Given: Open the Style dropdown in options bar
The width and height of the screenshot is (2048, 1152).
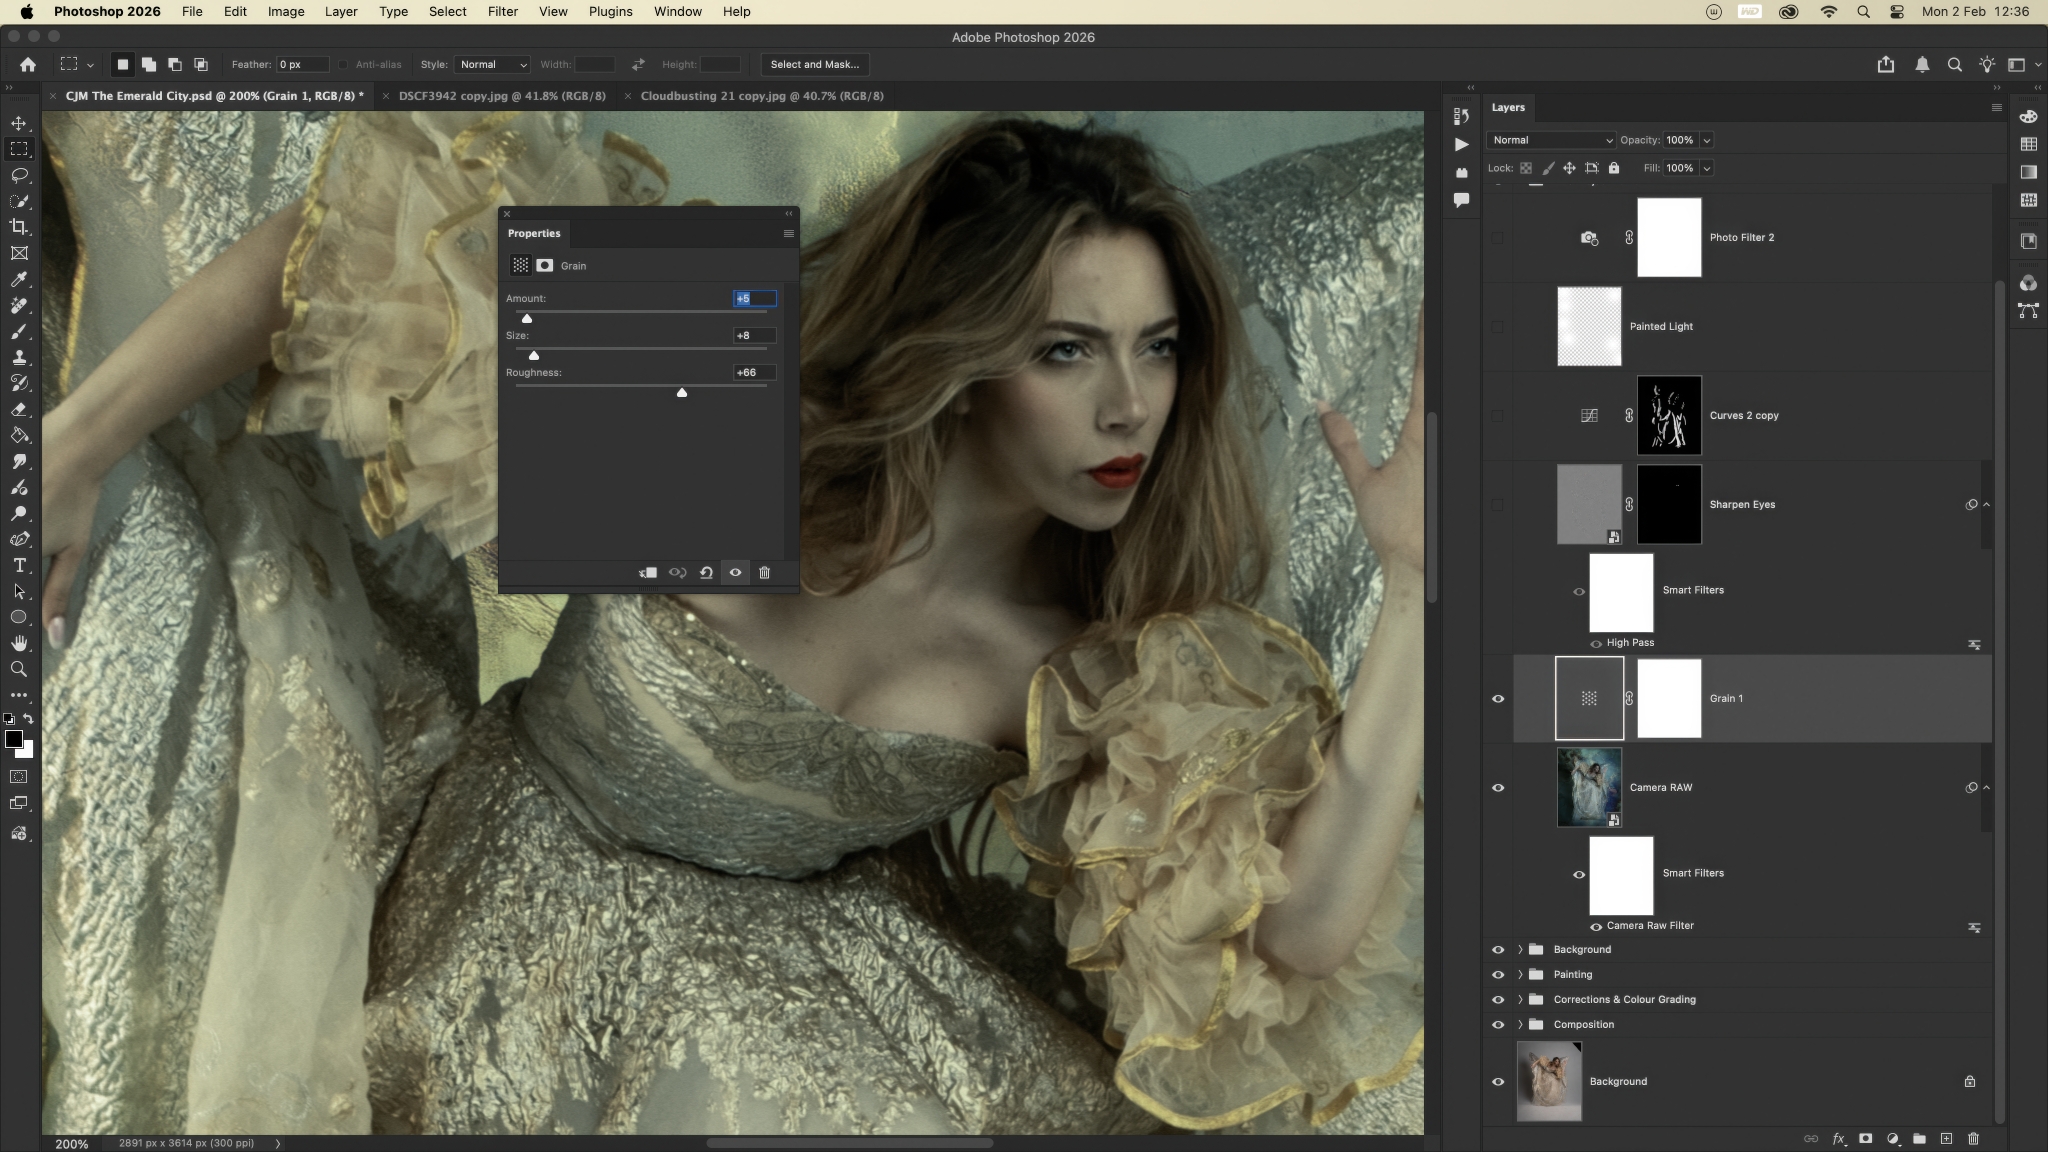Looking at the screenshot, I should 492,64.
